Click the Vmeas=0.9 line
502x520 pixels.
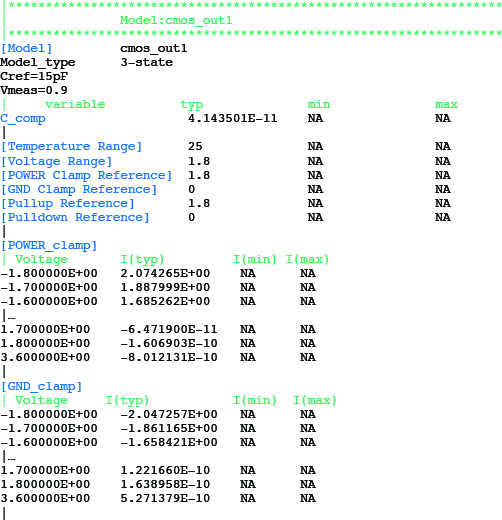point(34,90)
